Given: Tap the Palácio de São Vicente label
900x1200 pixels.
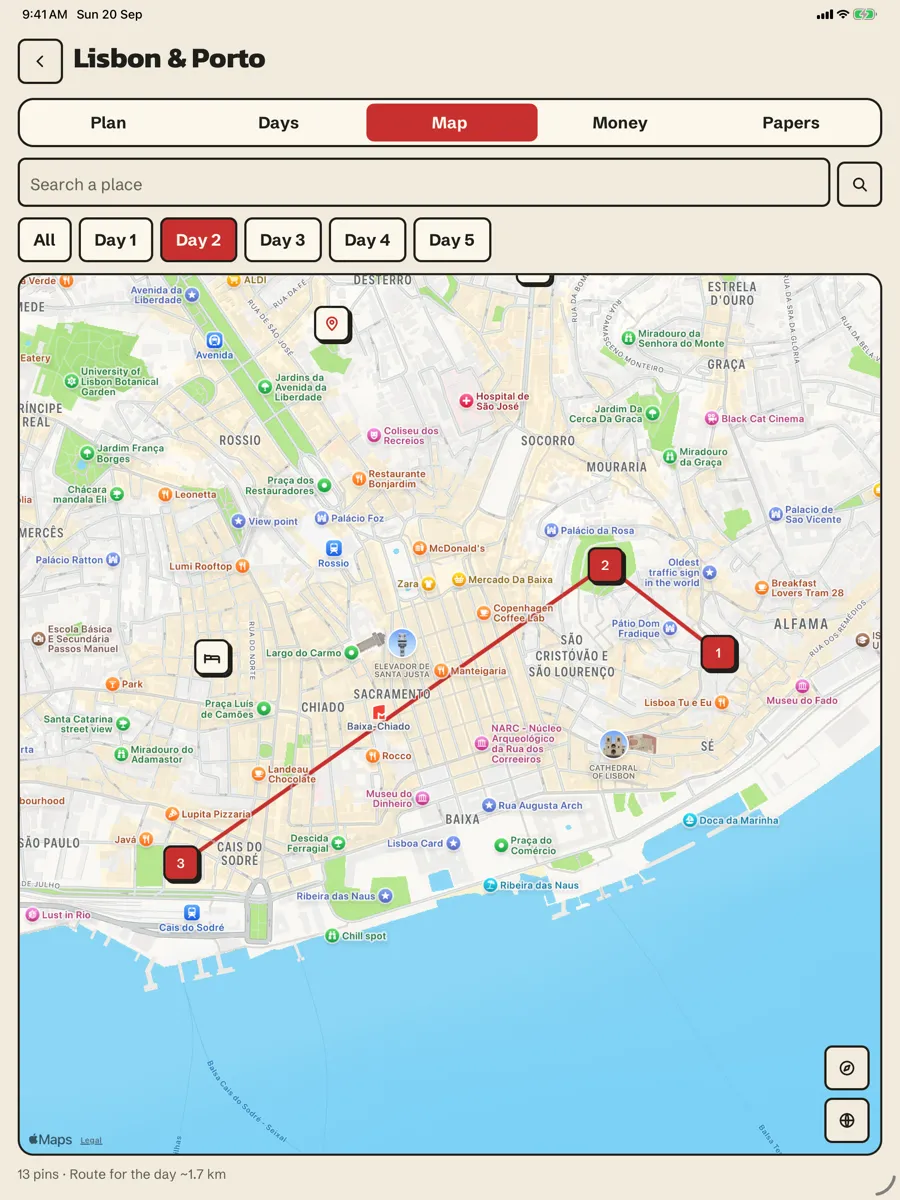Looking at the screenshot, I should click(x=814, y=514).
